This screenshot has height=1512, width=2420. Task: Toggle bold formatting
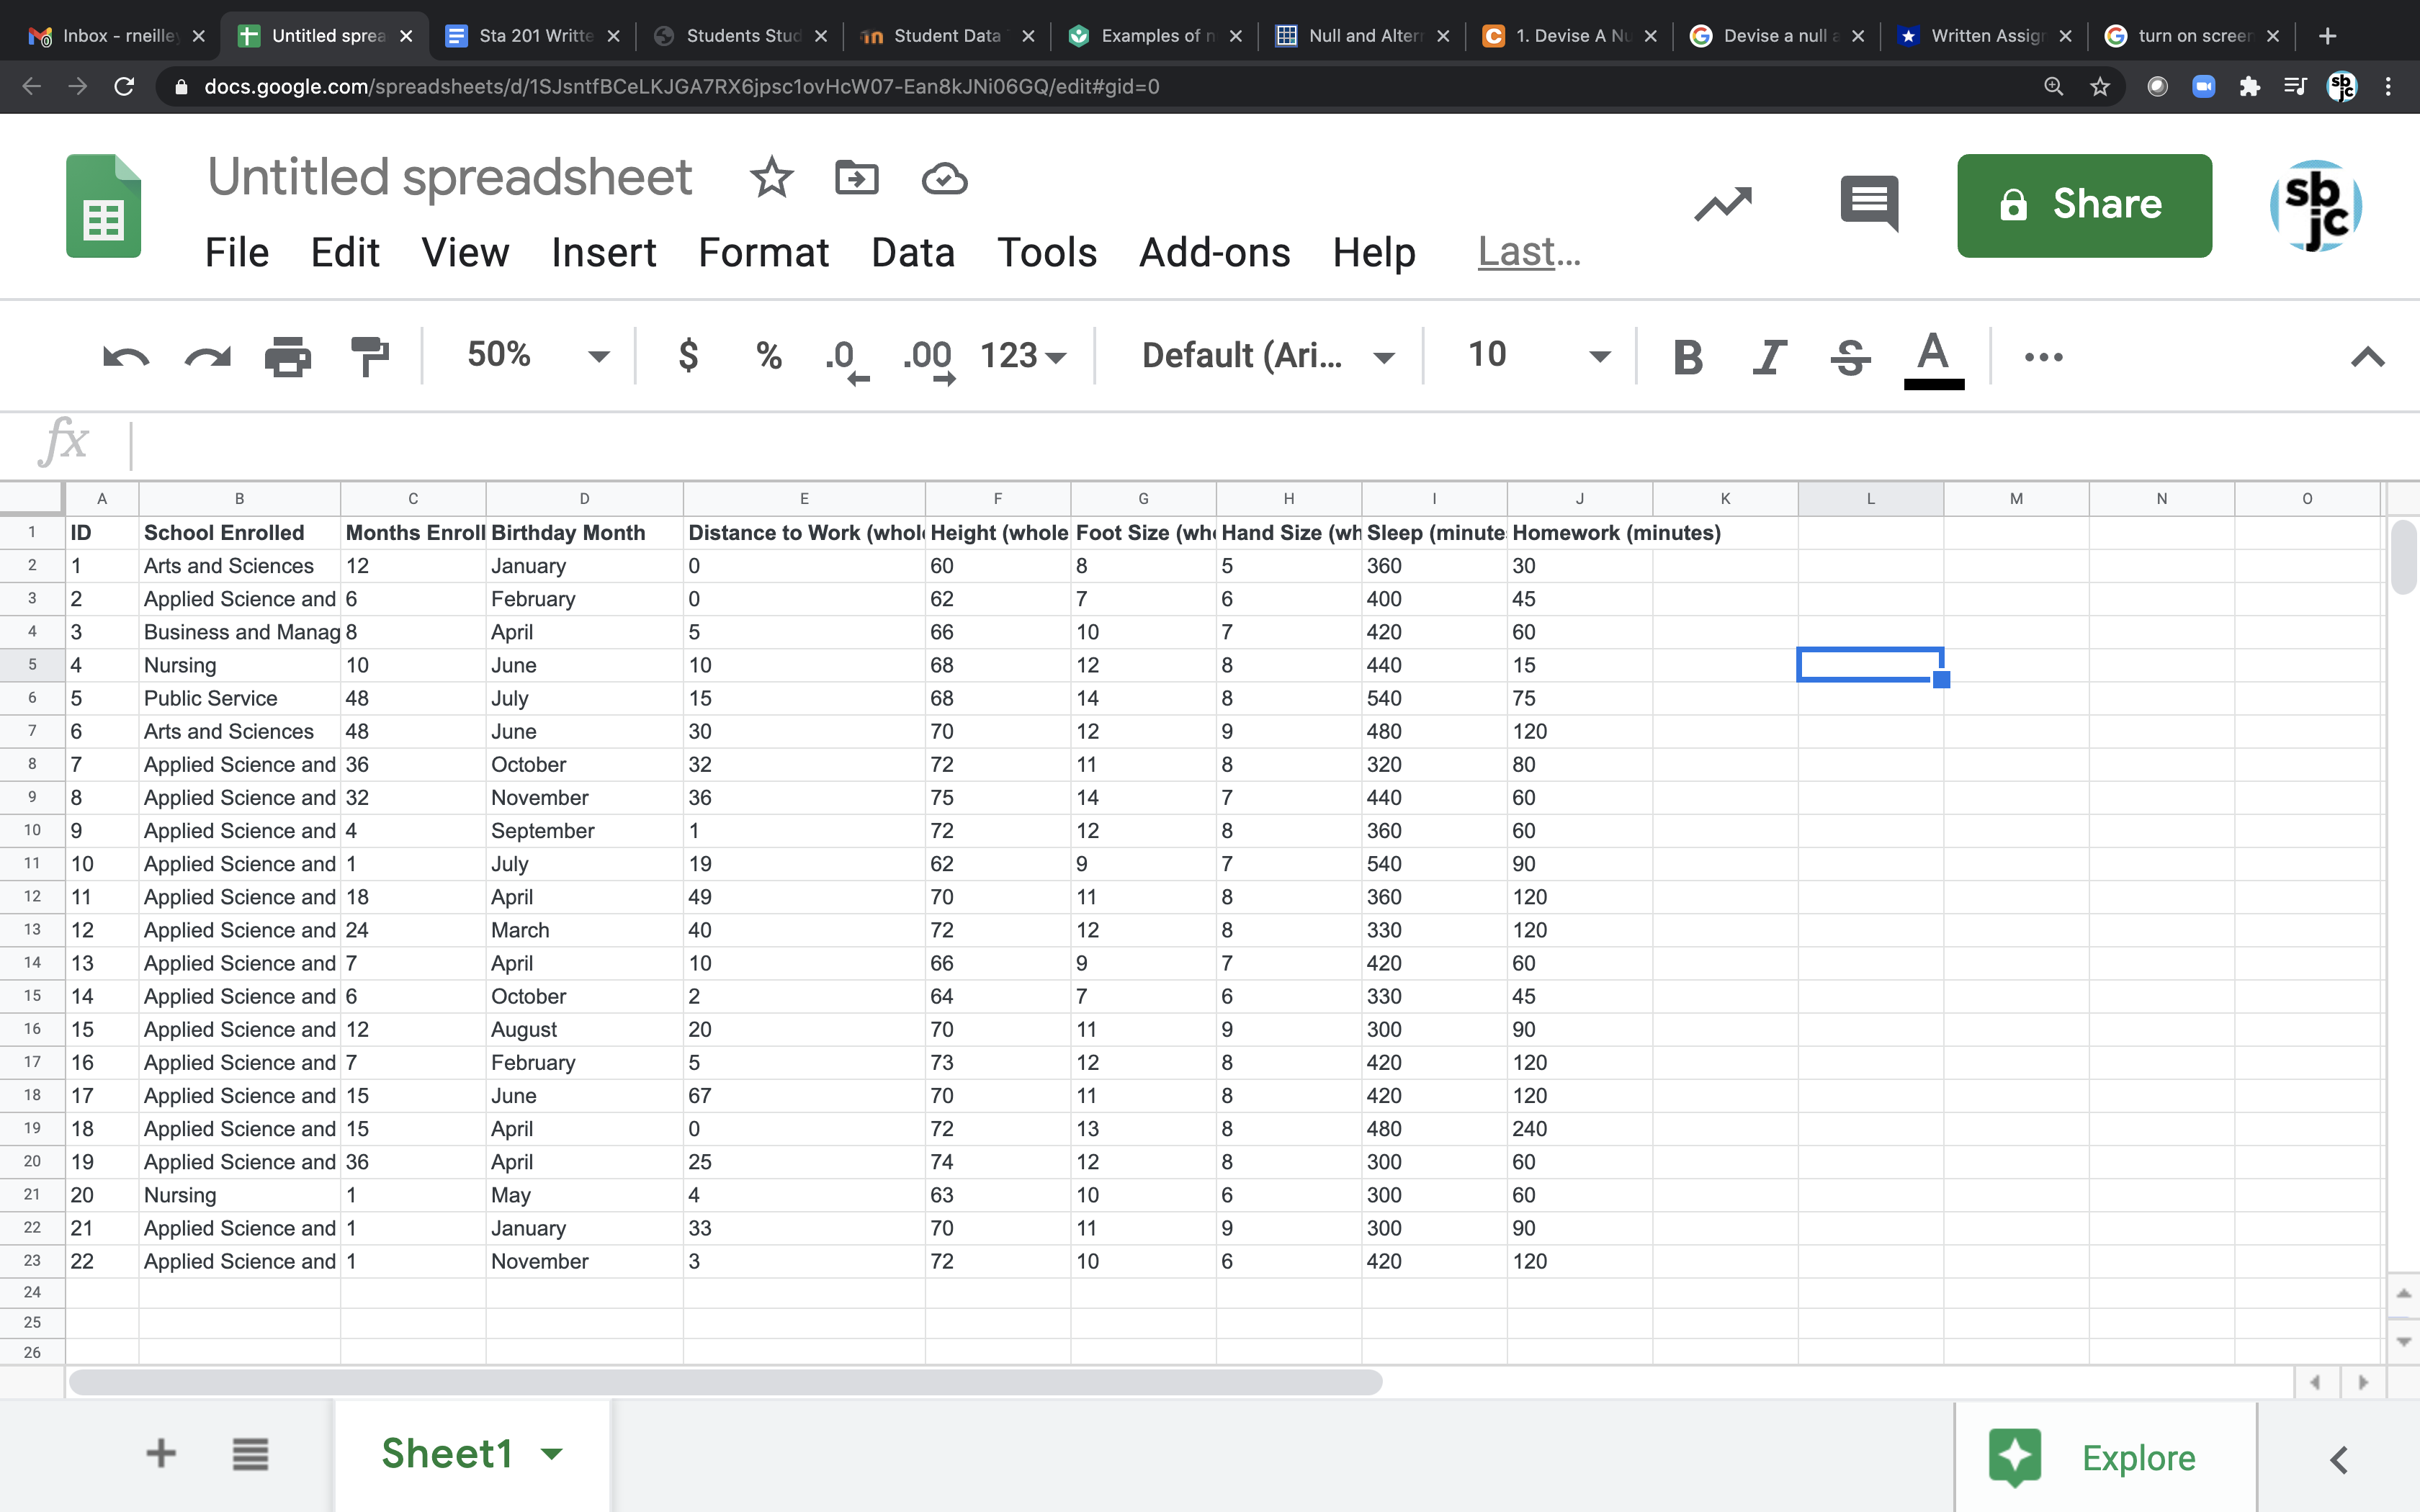click(1688, 357)
